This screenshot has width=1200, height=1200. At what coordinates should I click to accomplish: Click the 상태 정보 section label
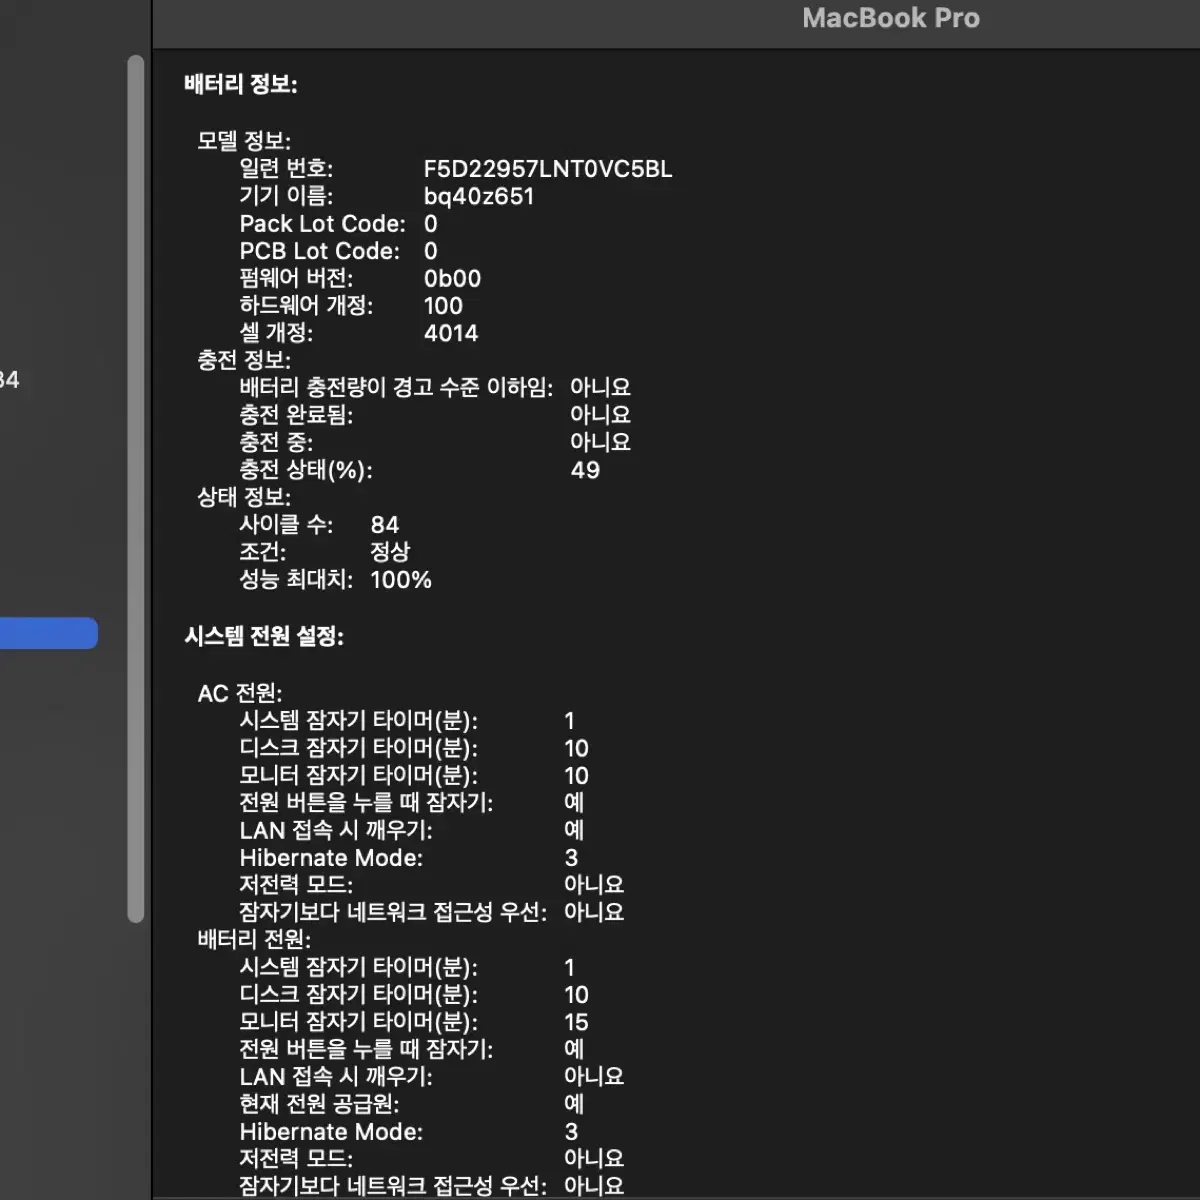244,497
